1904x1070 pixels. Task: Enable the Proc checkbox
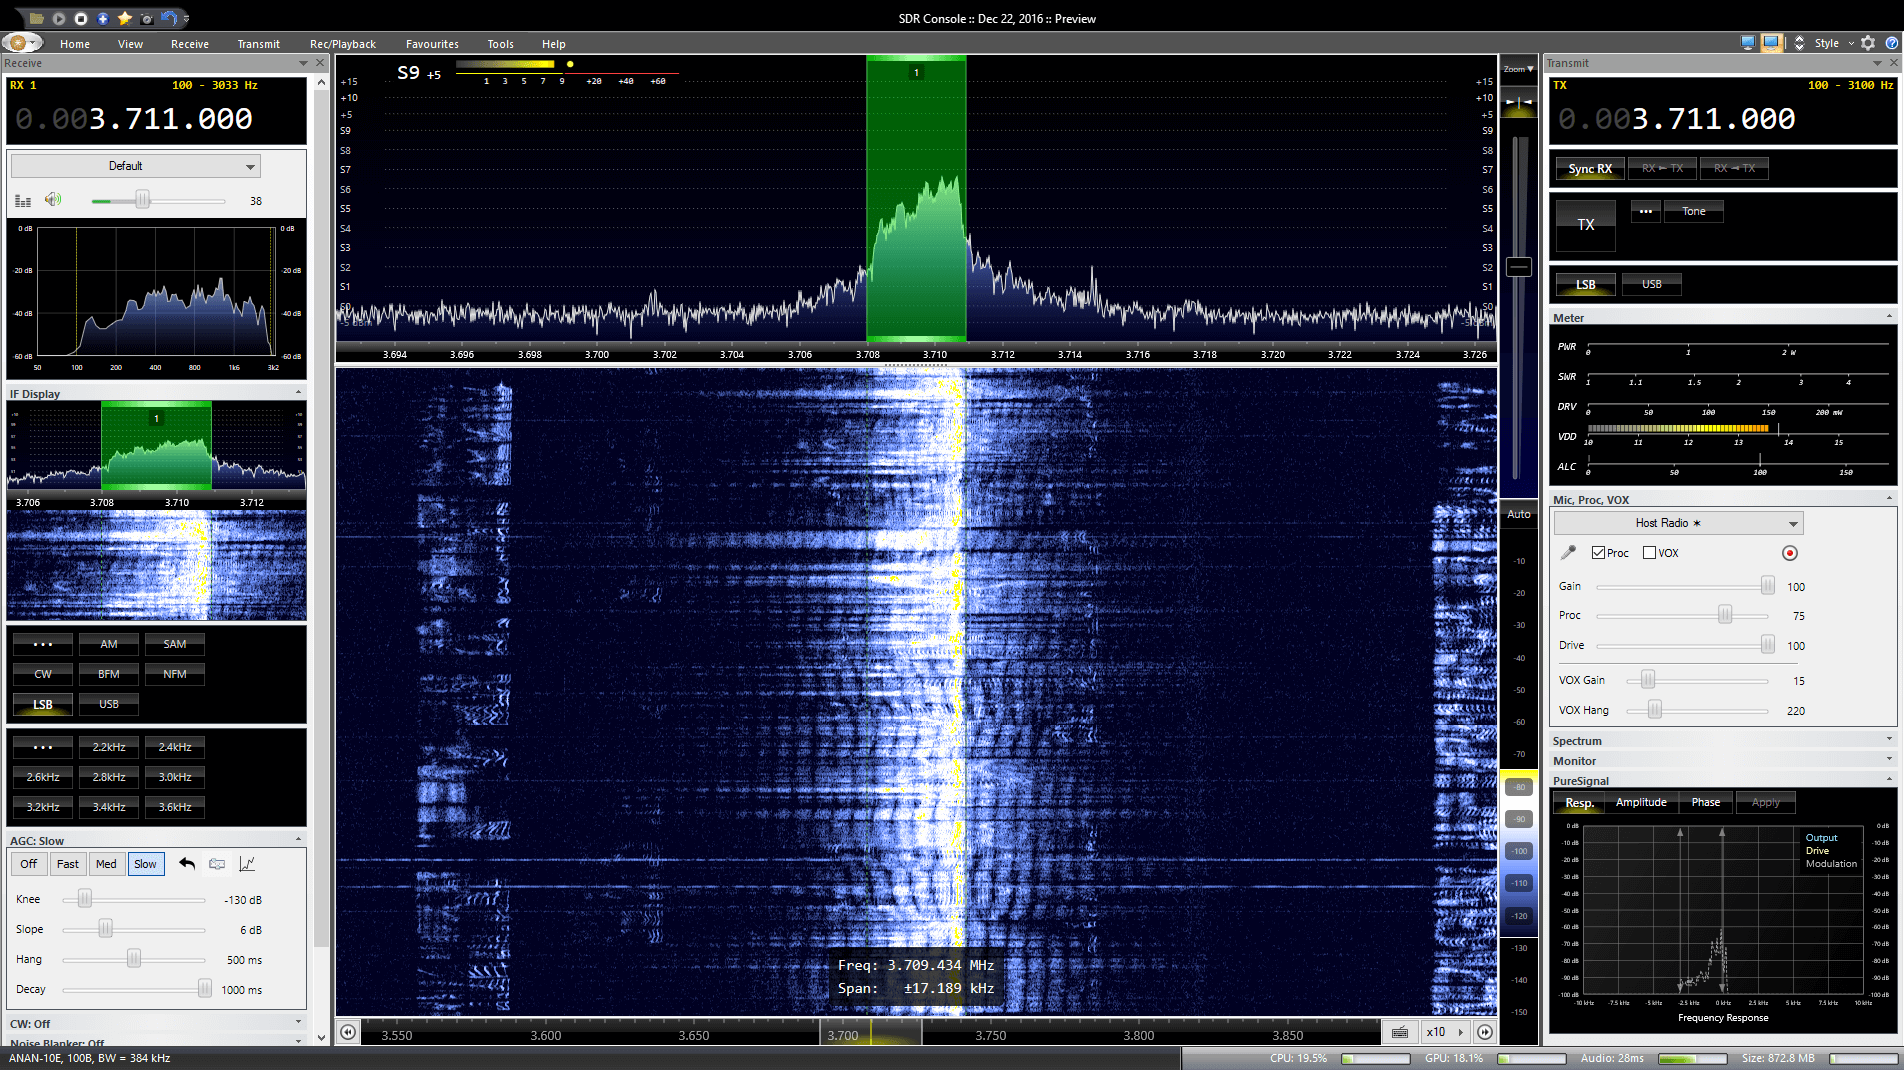(1597, 552)
